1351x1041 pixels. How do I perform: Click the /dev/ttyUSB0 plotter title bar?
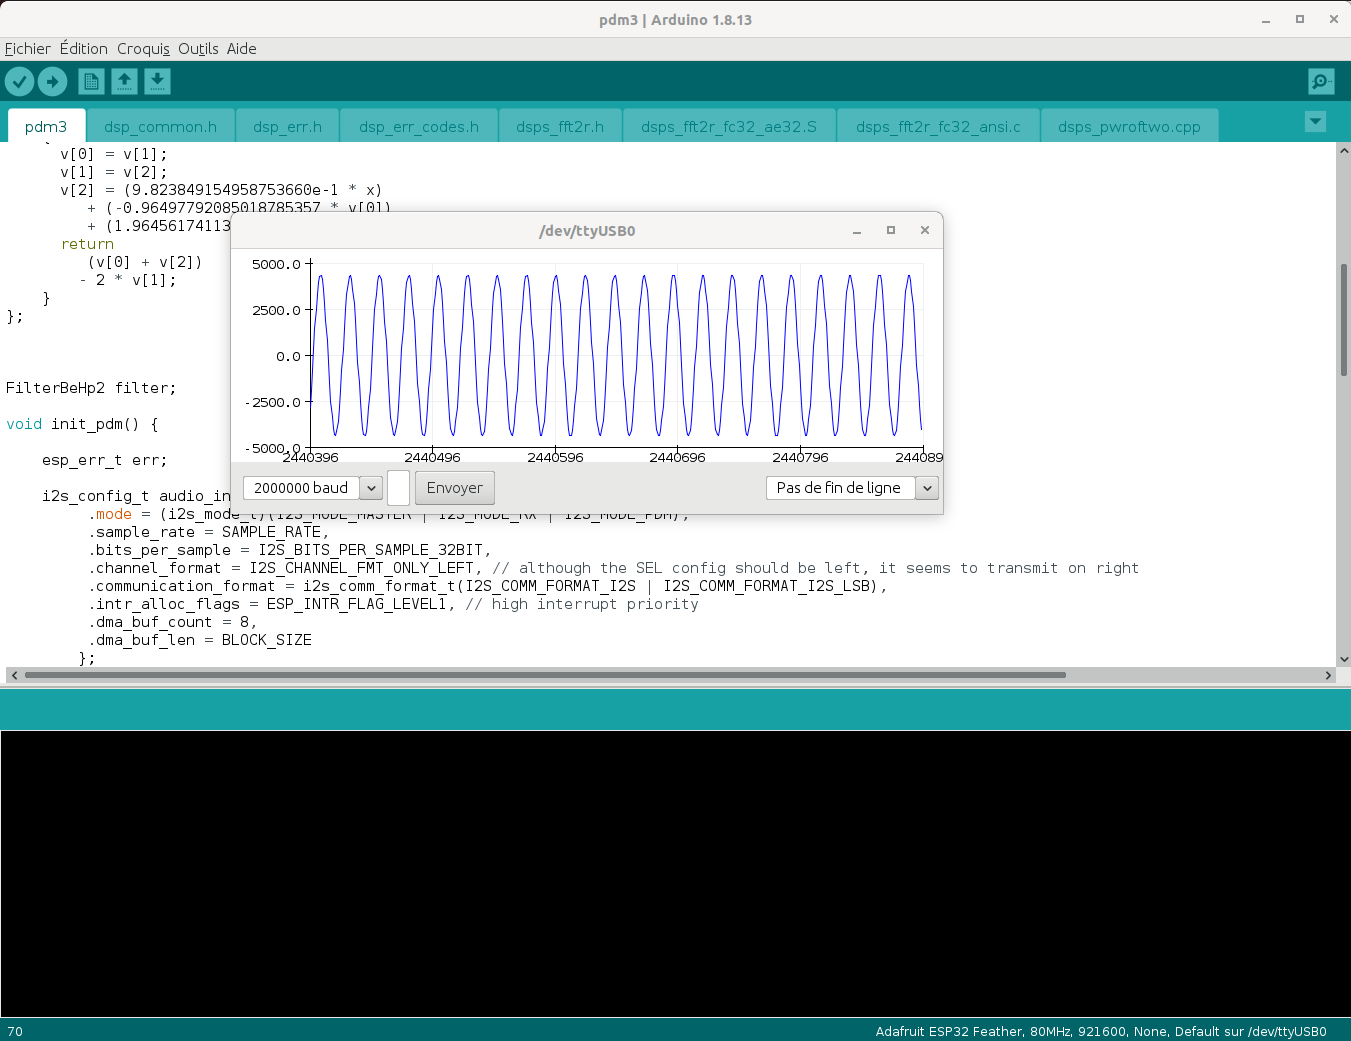click(x=587, y=231)
